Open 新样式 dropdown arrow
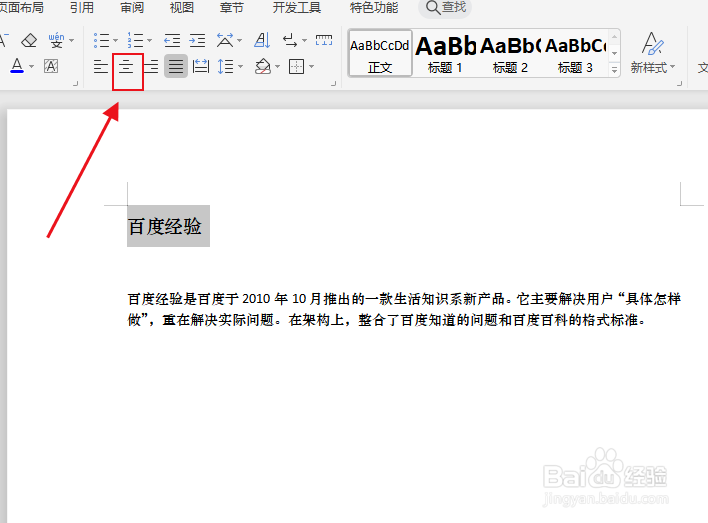This screenshot has width=708, height=523. tap(673, 67)
